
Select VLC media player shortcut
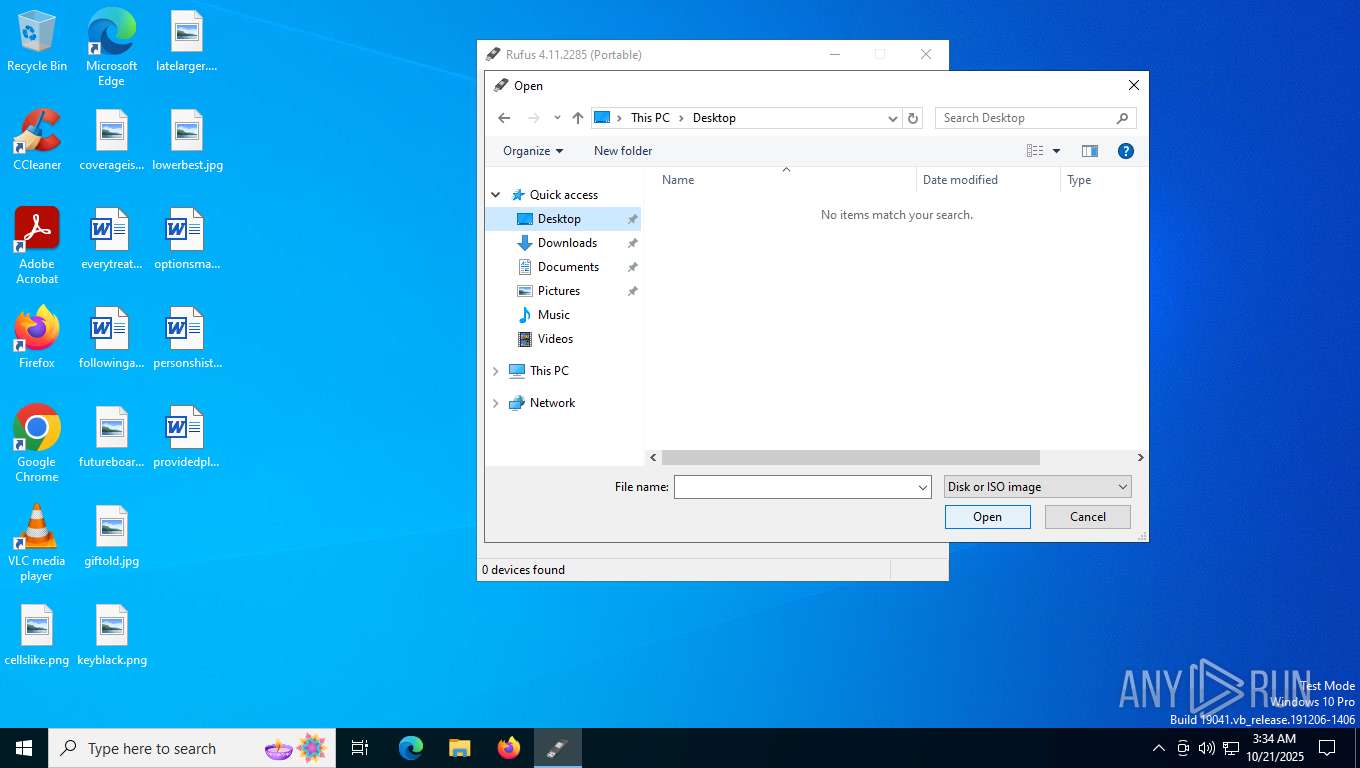pos(37,543)
